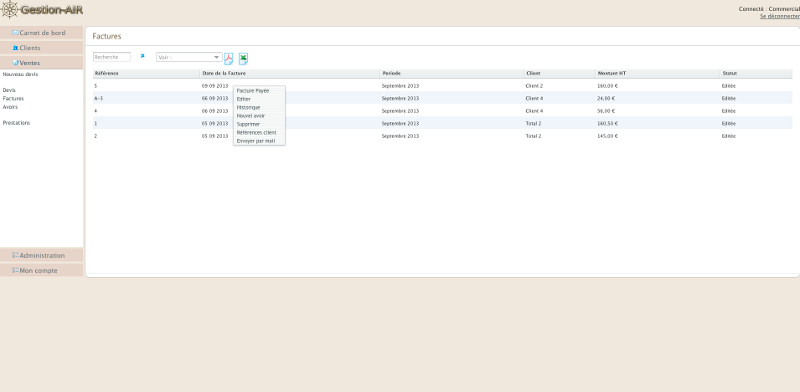Image resolution: width=800 pixels, height=392 pixels.
Task: Collapse the Ventes sidebar section
Action: click(x=41, y=63)
